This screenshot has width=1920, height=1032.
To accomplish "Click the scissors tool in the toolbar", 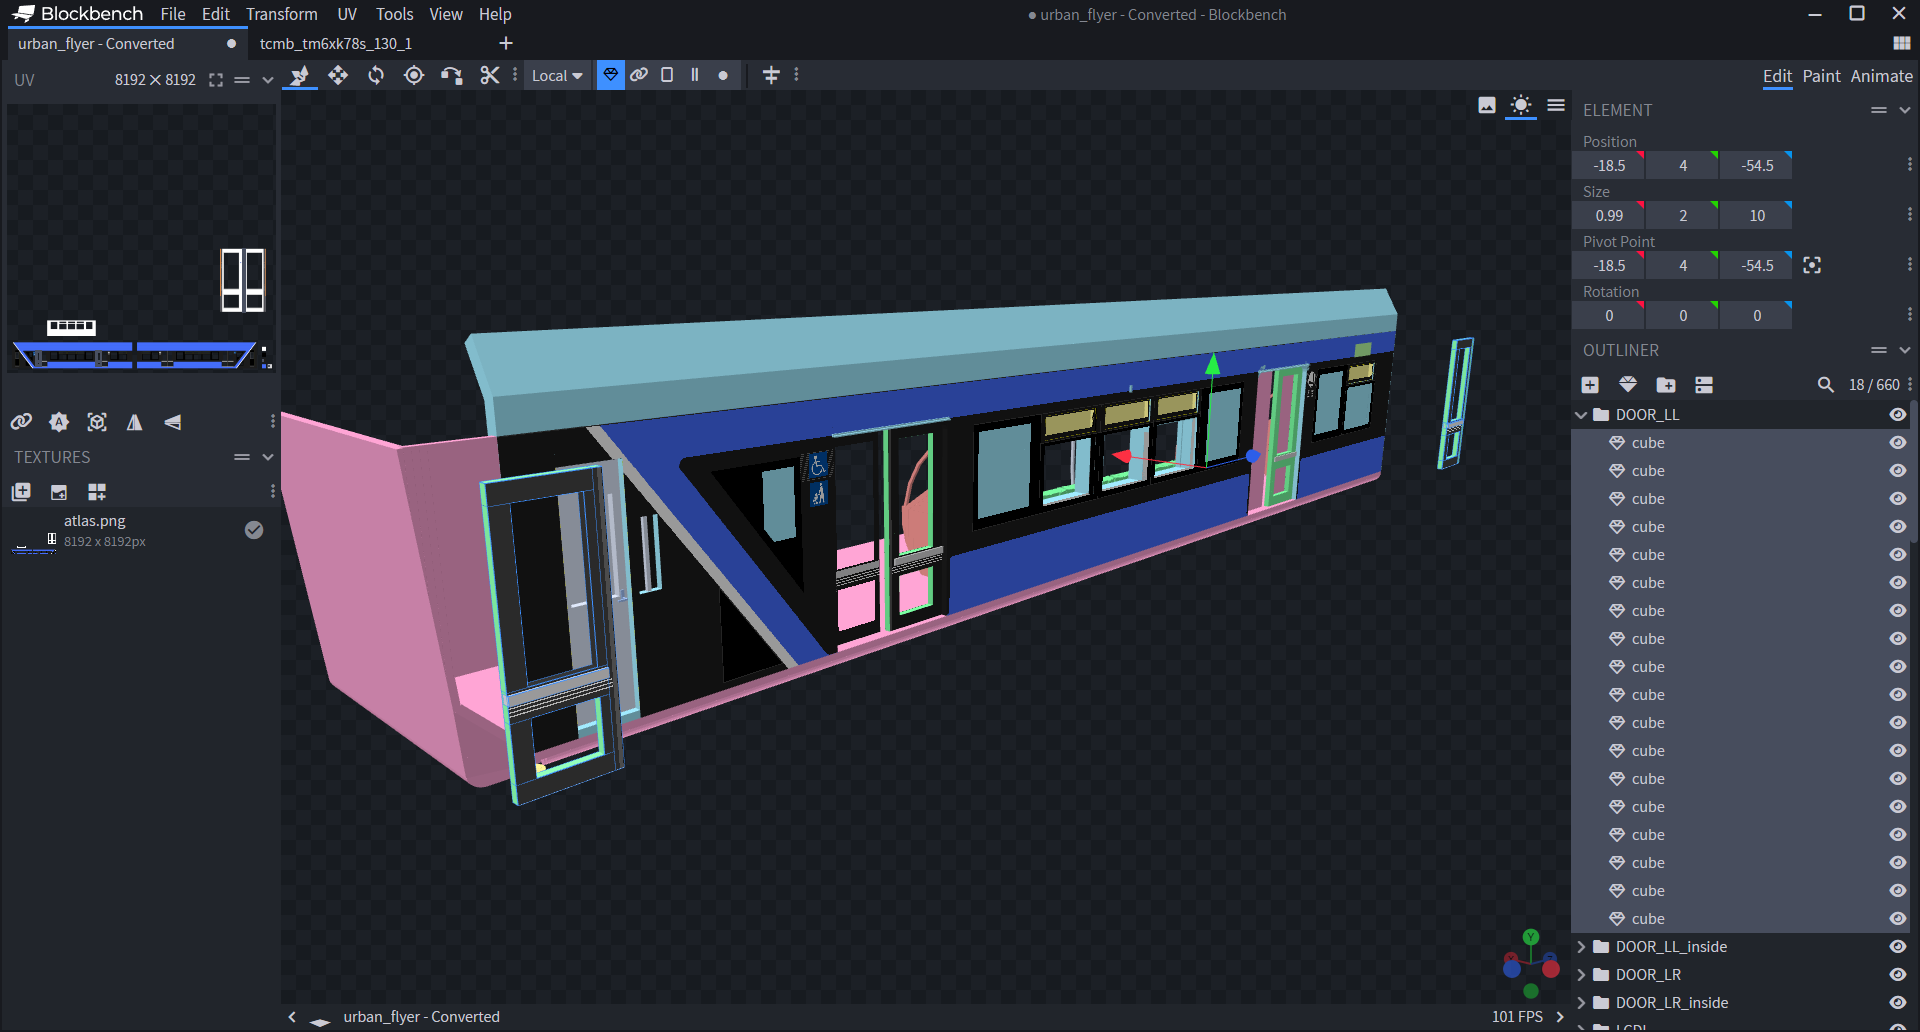I will tap(489, 75).
